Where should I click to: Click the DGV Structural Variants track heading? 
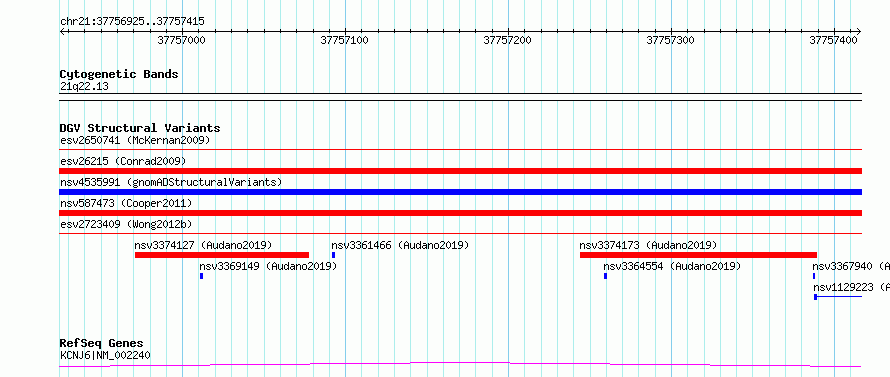[140, 128]
